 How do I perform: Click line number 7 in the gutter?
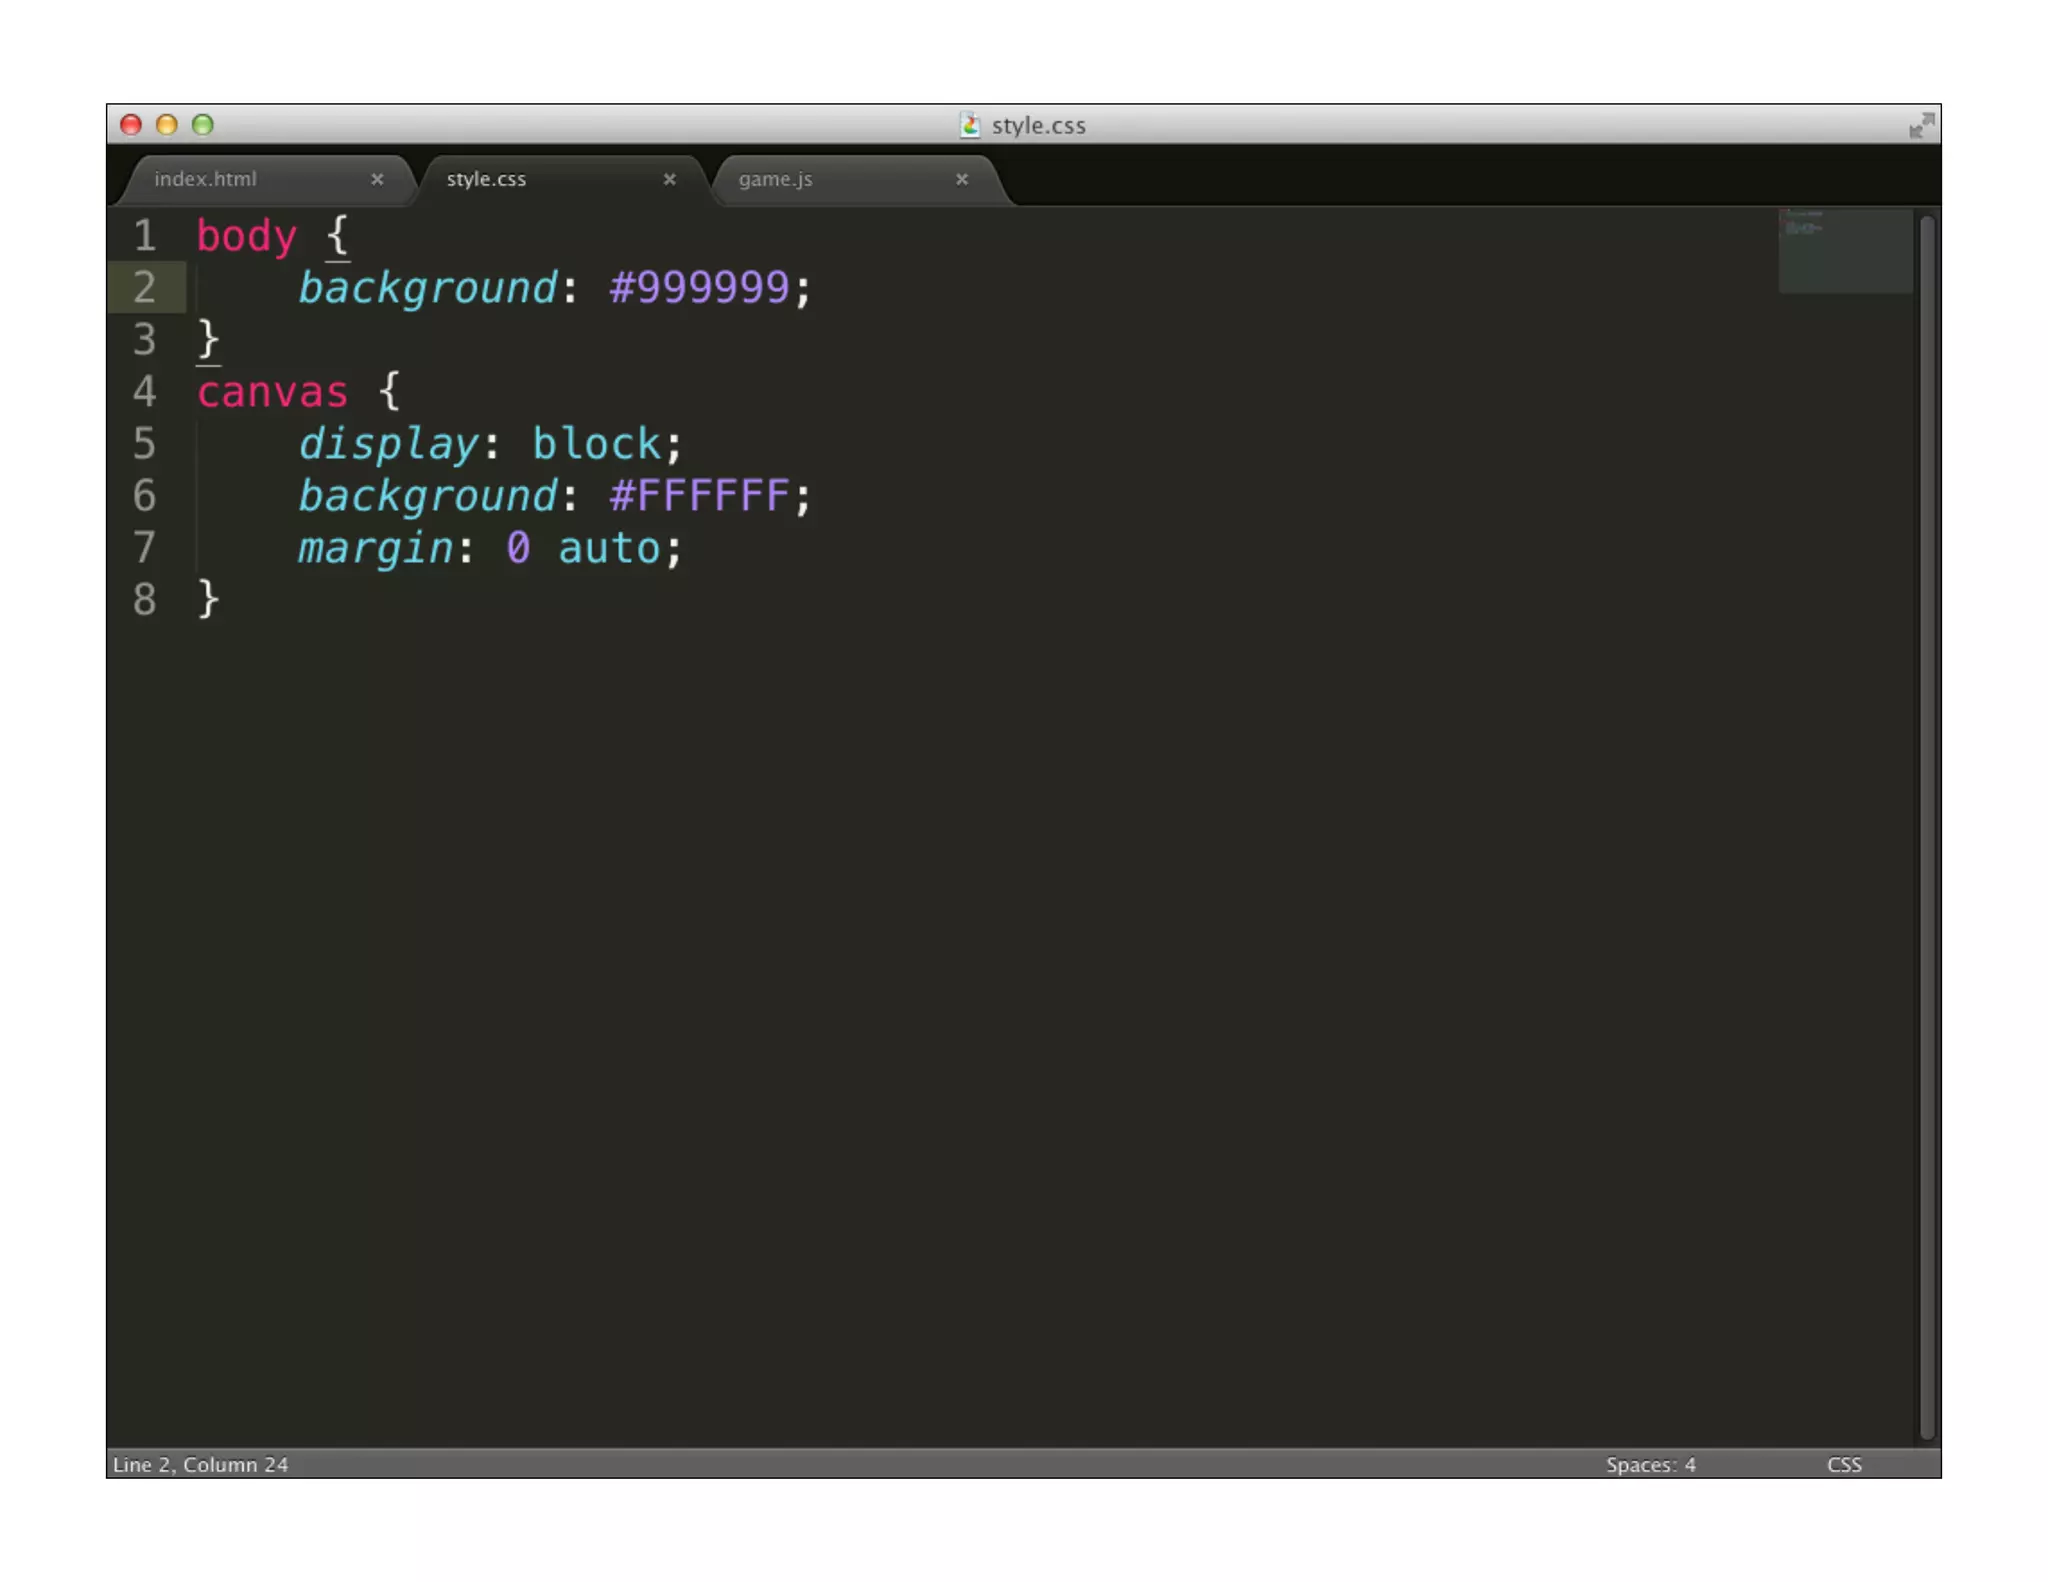click(x=145, y=548)
